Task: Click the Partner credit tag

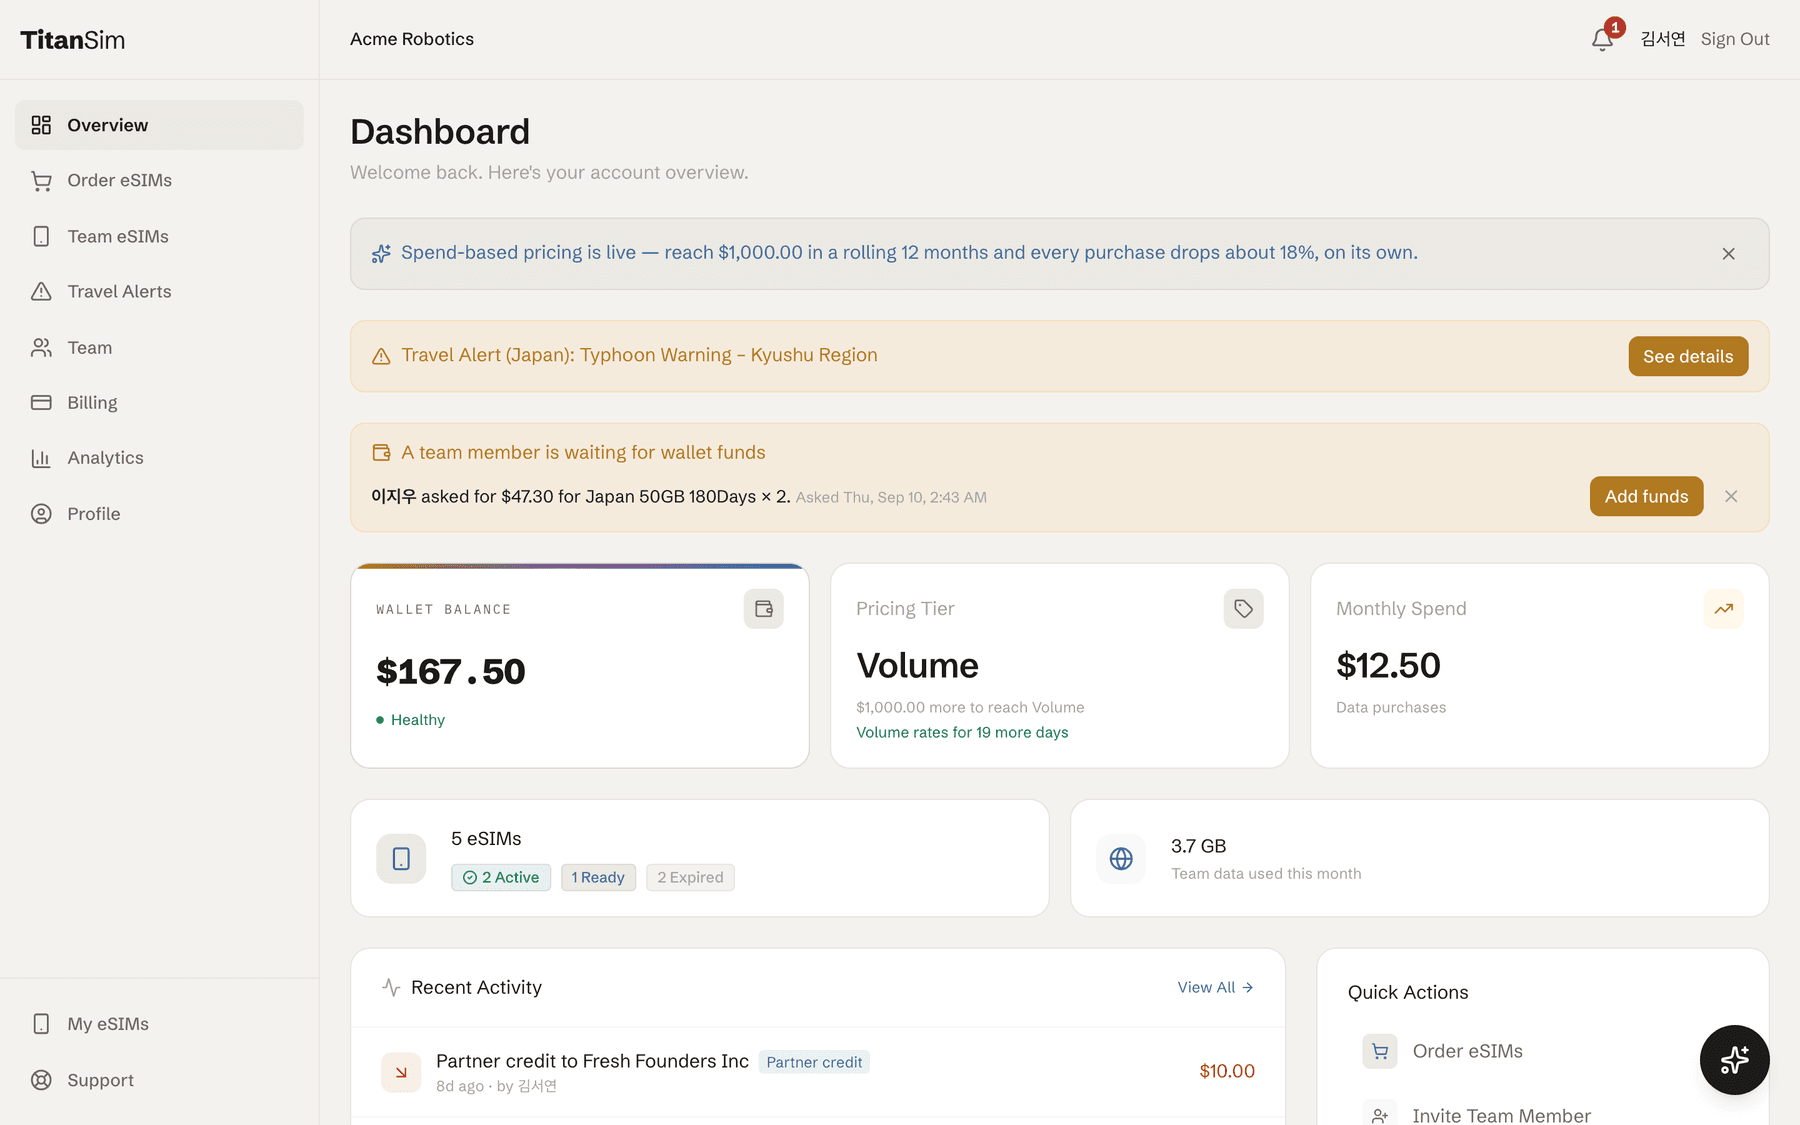Action: pos(814,1062)
